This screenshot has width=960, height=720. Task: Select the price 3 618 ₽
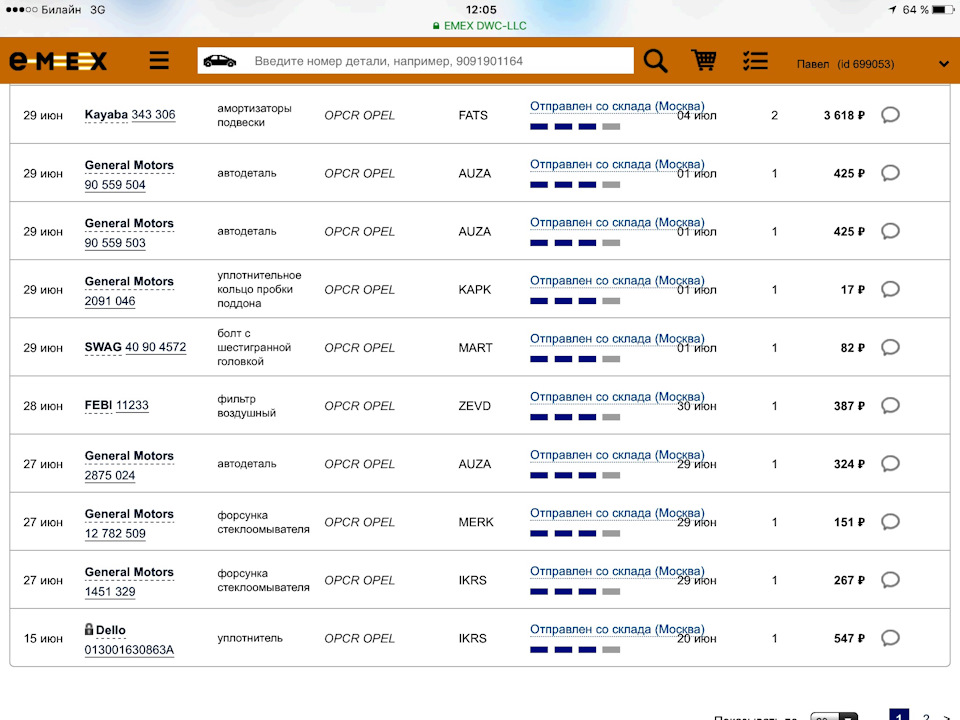click(x=844, y=115)
